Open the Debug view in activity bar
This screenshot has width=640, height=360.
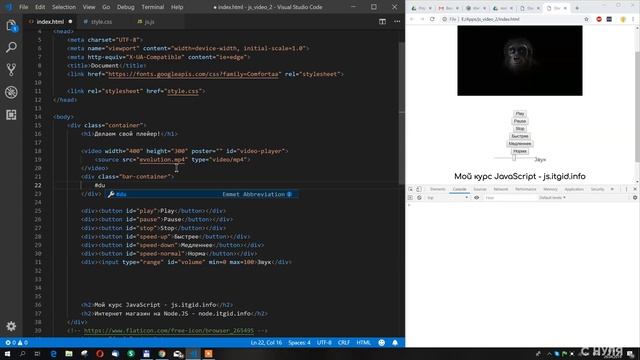coord(11,92)
